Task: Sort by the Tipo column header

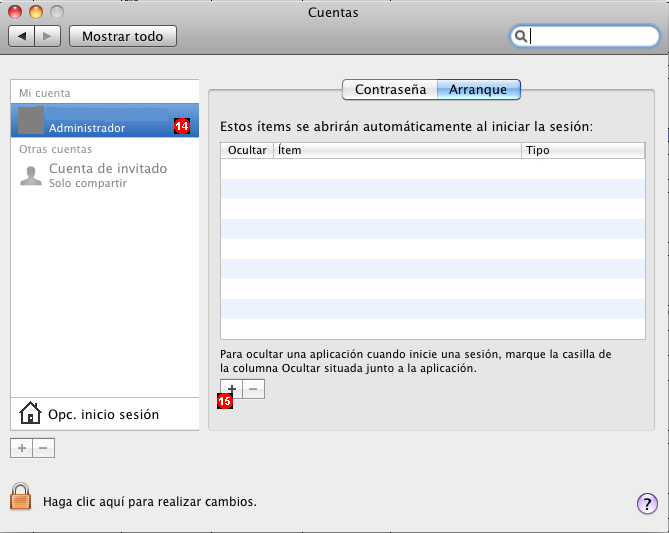Action: (x=583, y=150)
